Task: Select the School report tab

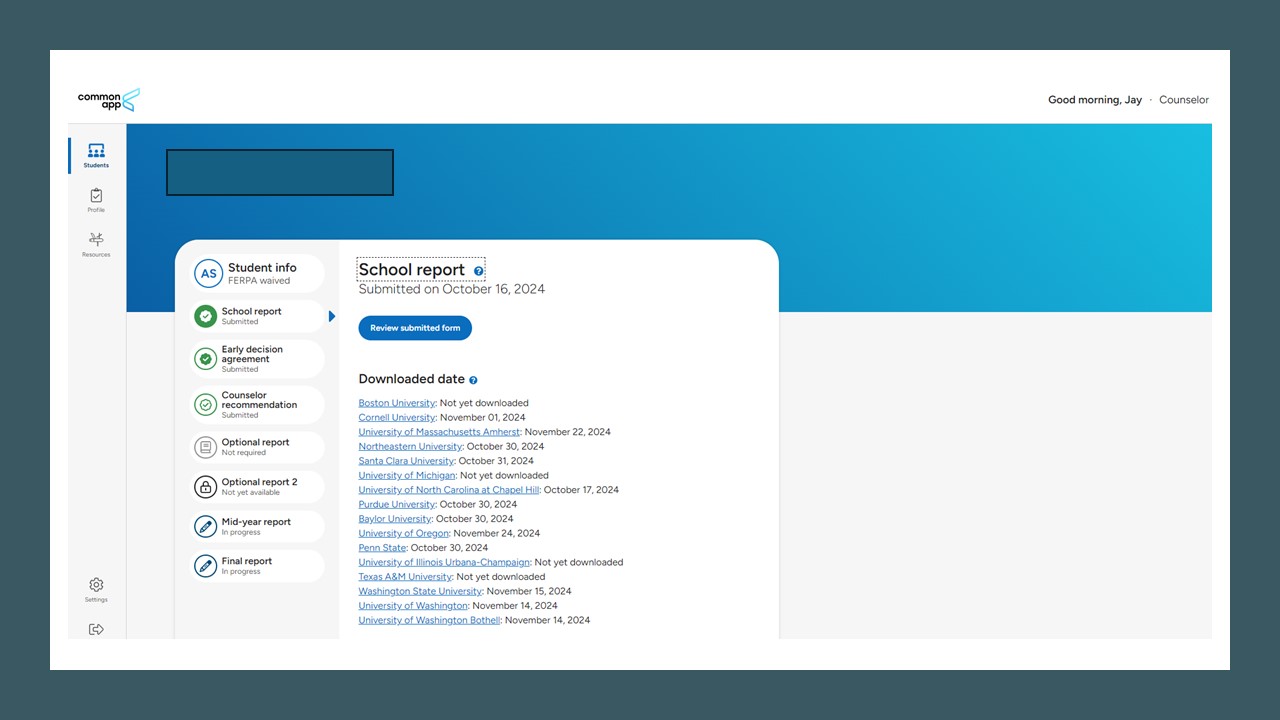Action: [258, 316]
